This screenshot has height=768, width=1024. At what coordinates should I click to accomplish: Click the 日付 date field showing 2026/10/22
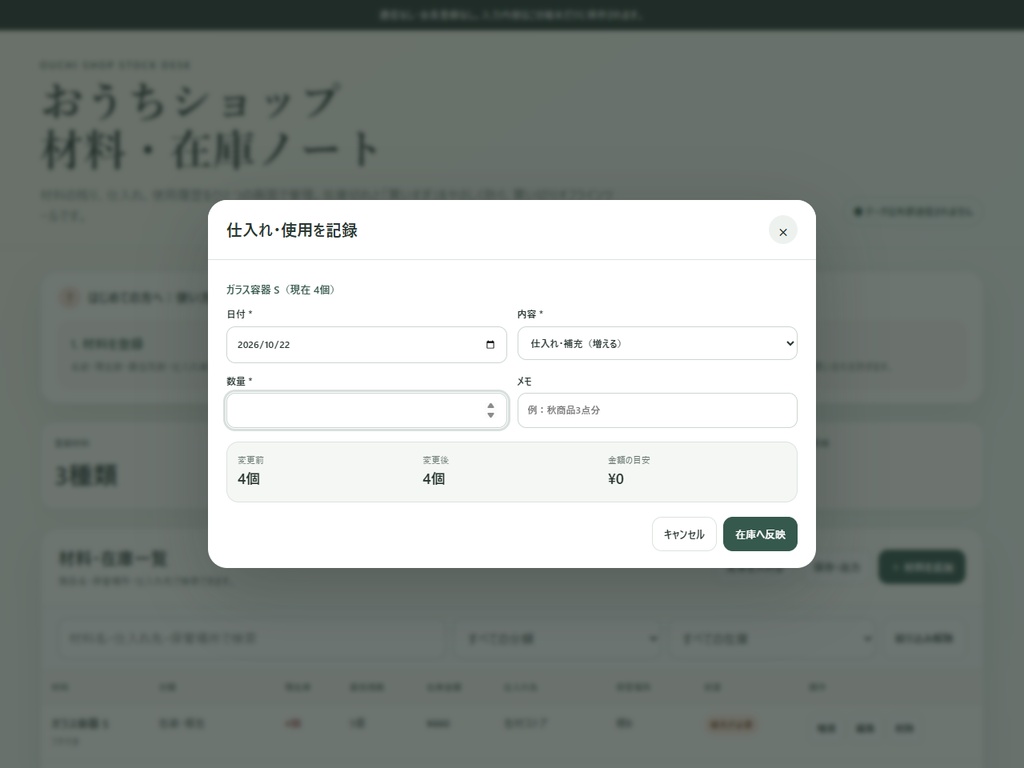click(x=366, y=345)
